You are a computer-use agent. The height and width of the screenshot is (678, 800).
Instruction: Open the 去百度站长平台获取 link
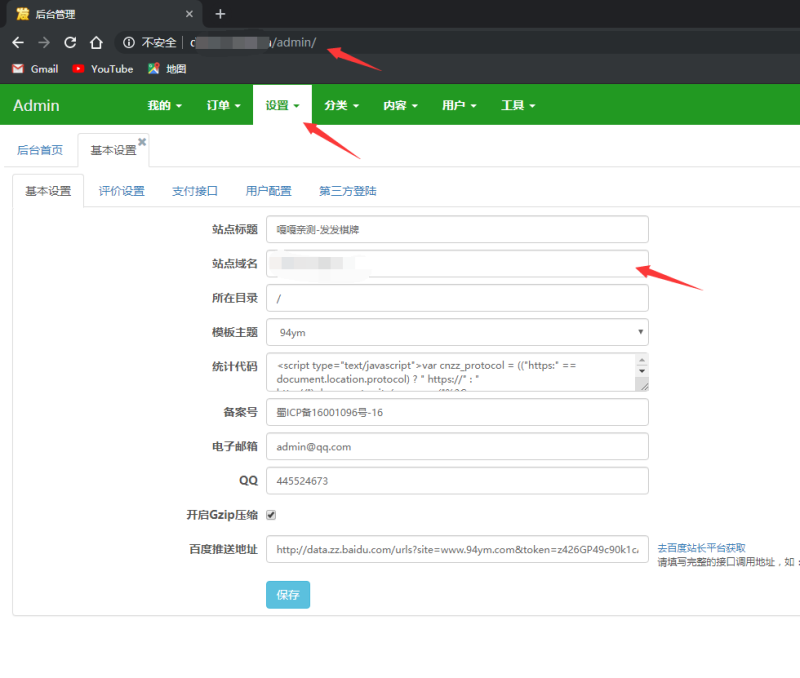point(701,548)
